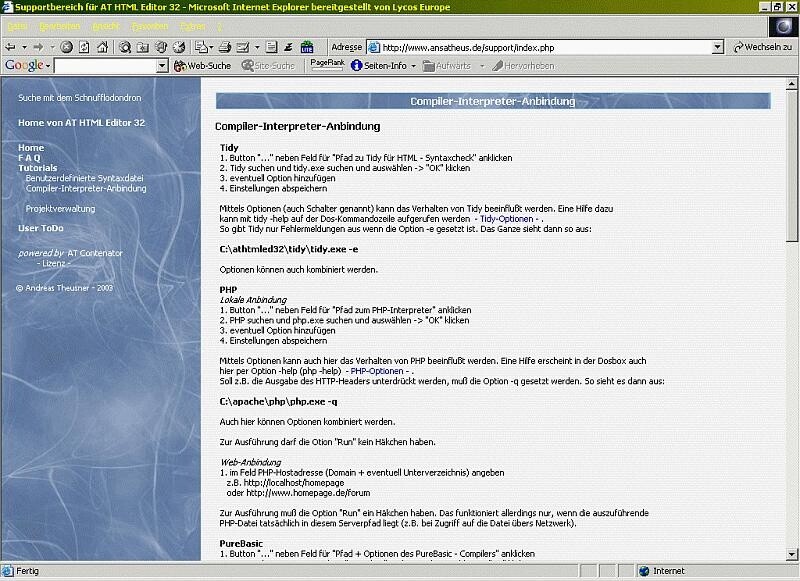Open the Search pane with the magnifier icon
The height and width of the screenshot is (581, 800).
(125, 47)
